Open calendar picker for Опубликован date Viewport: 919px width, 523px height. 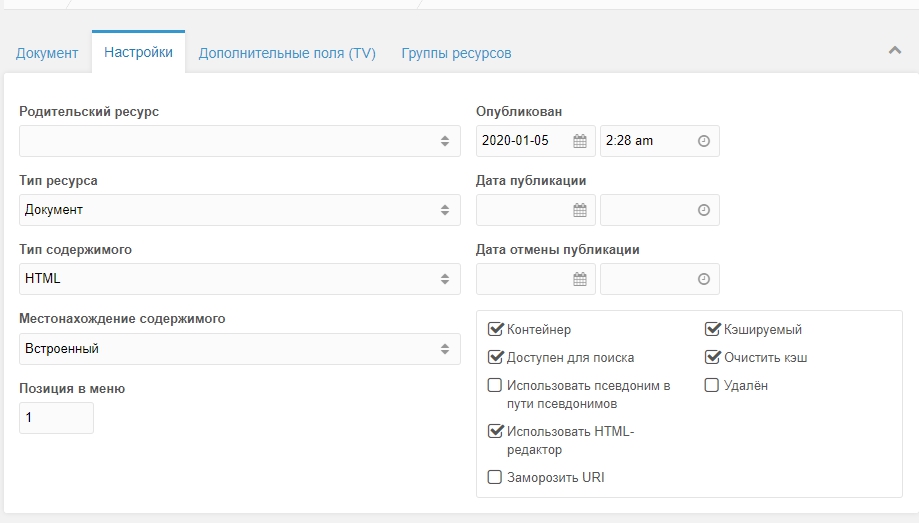tap(580, 141)
